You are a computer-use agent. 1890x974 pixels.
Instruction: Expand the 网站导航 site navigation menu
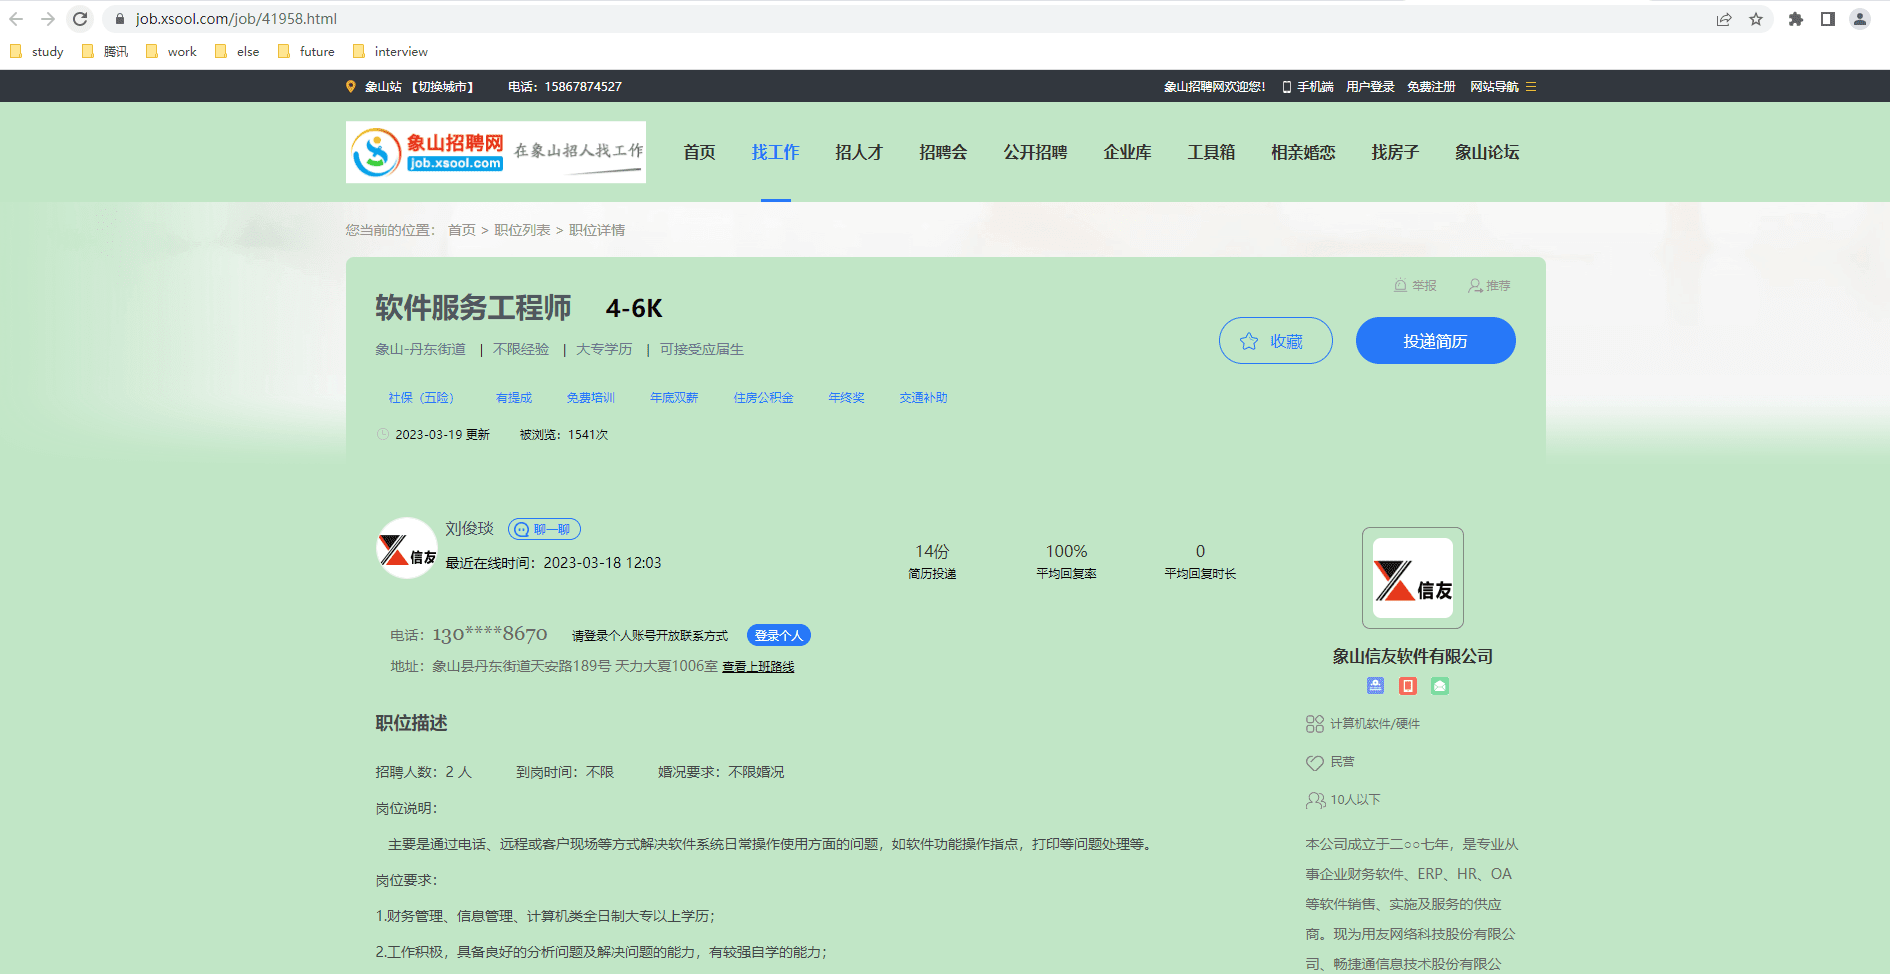1494,87
